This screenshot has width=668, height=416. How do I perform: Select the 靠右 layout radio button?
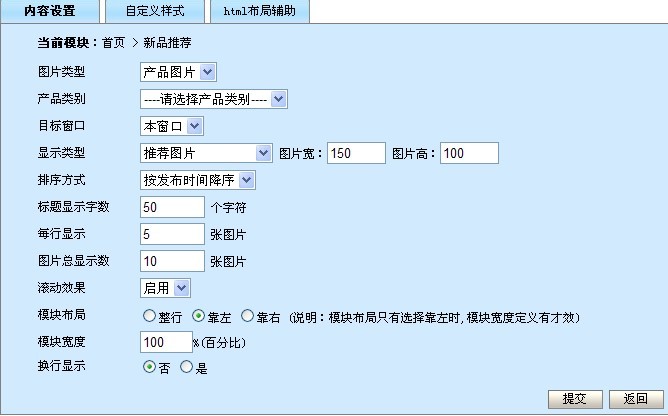(x=247, y=316)
